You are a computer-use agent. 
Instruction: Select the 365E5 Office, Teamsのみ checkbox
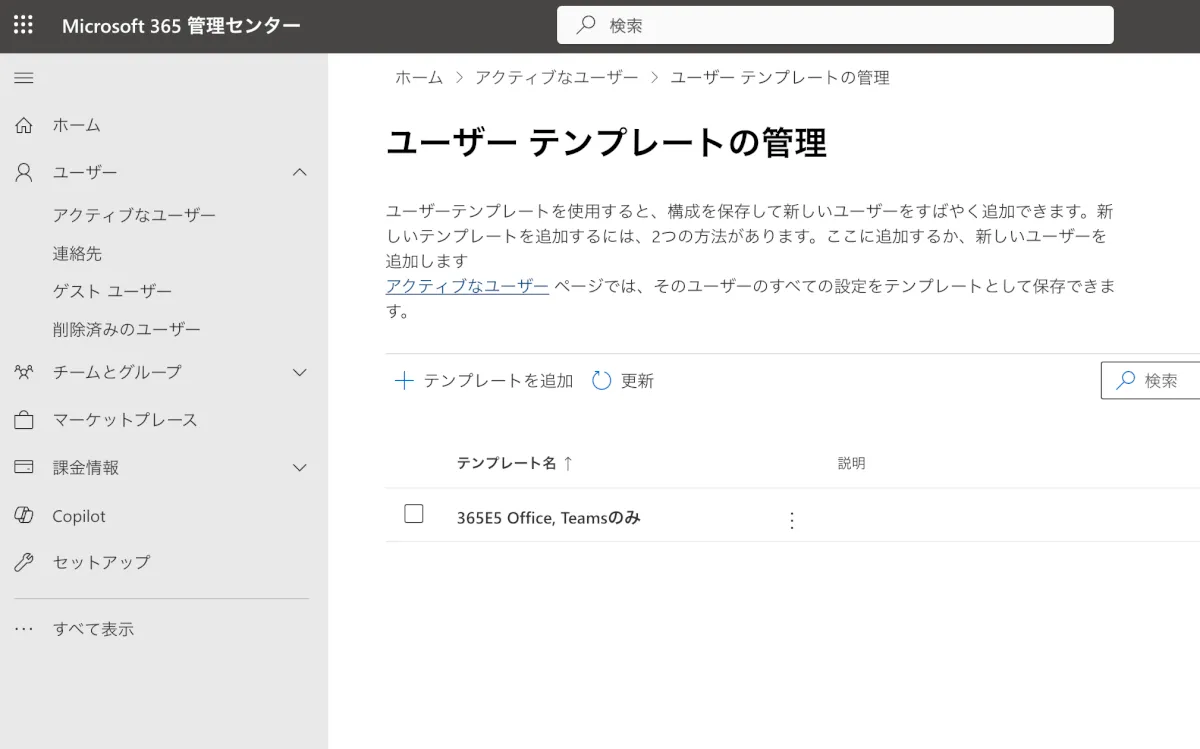pyautogui.click(x=414, y=514)
